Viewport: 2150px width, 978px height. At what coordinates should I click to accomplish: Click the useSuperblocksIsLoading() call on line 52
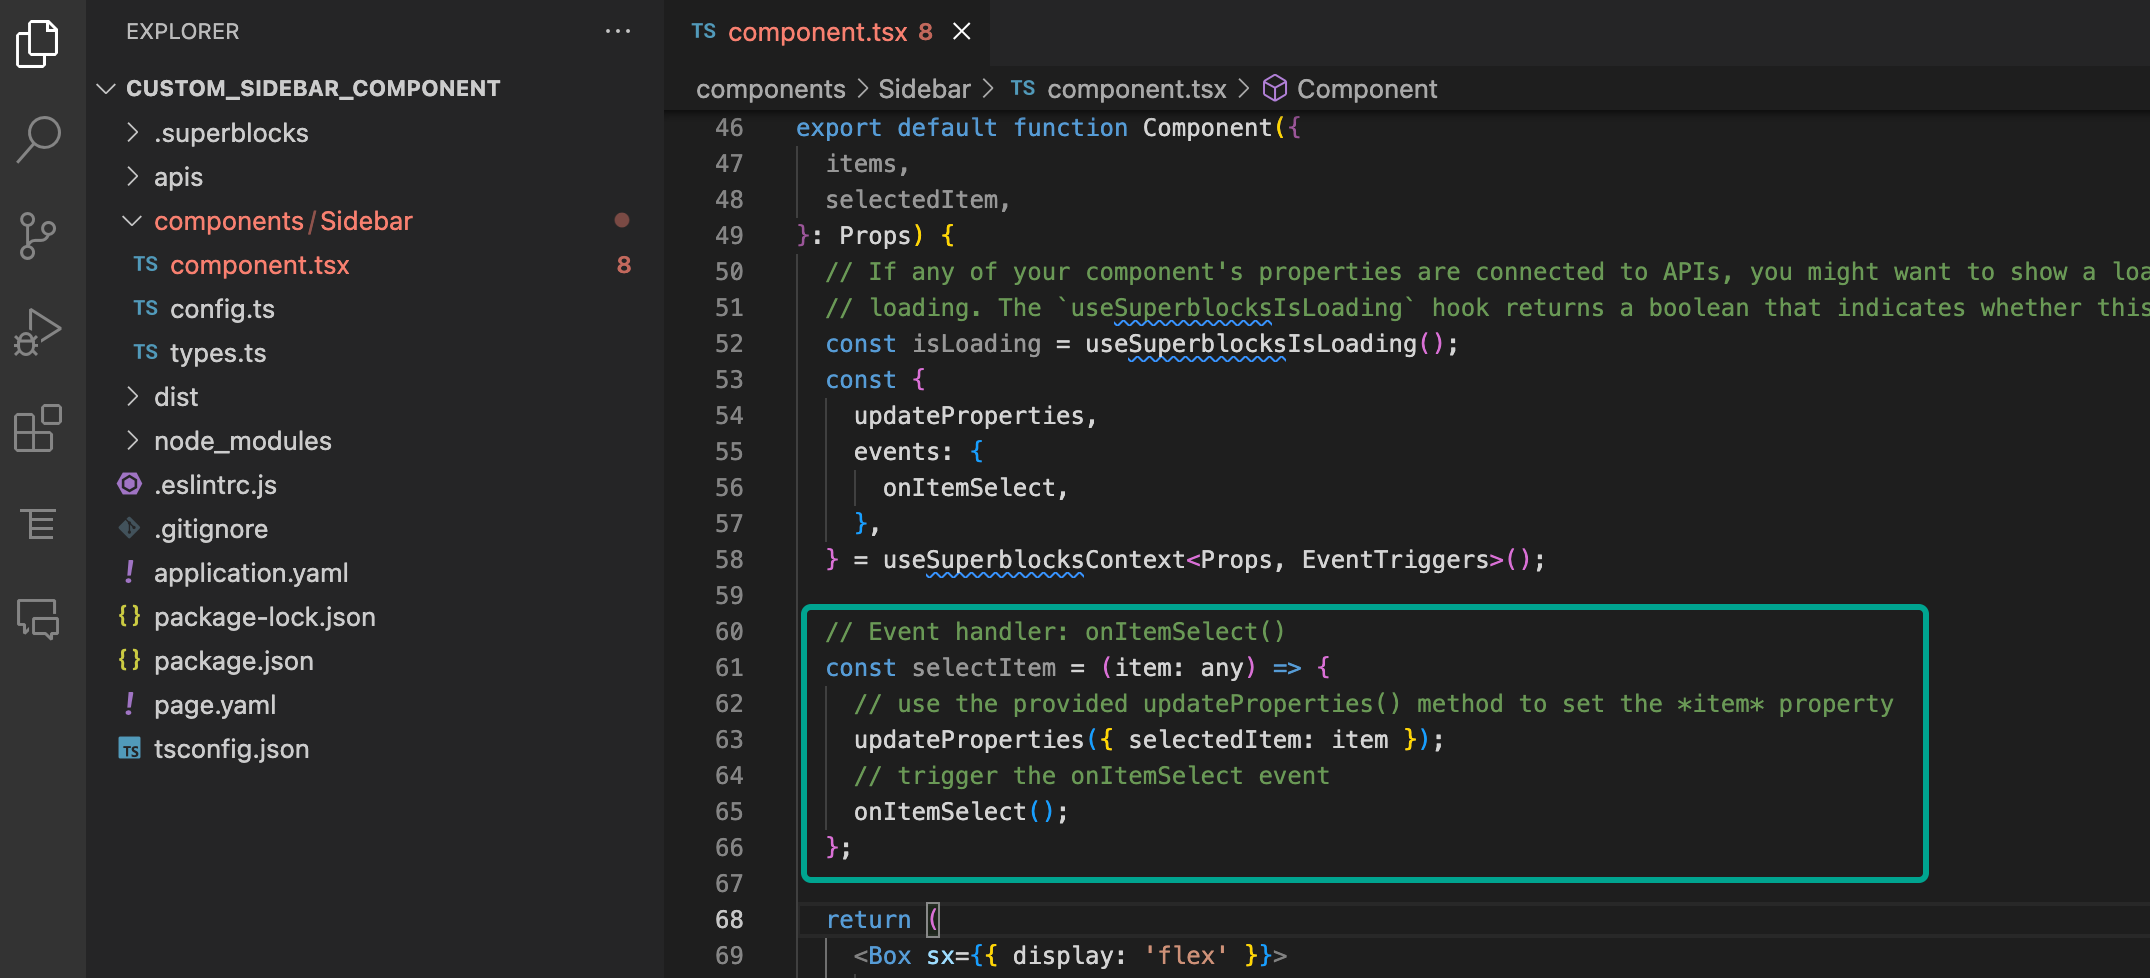pos(1265,344)
